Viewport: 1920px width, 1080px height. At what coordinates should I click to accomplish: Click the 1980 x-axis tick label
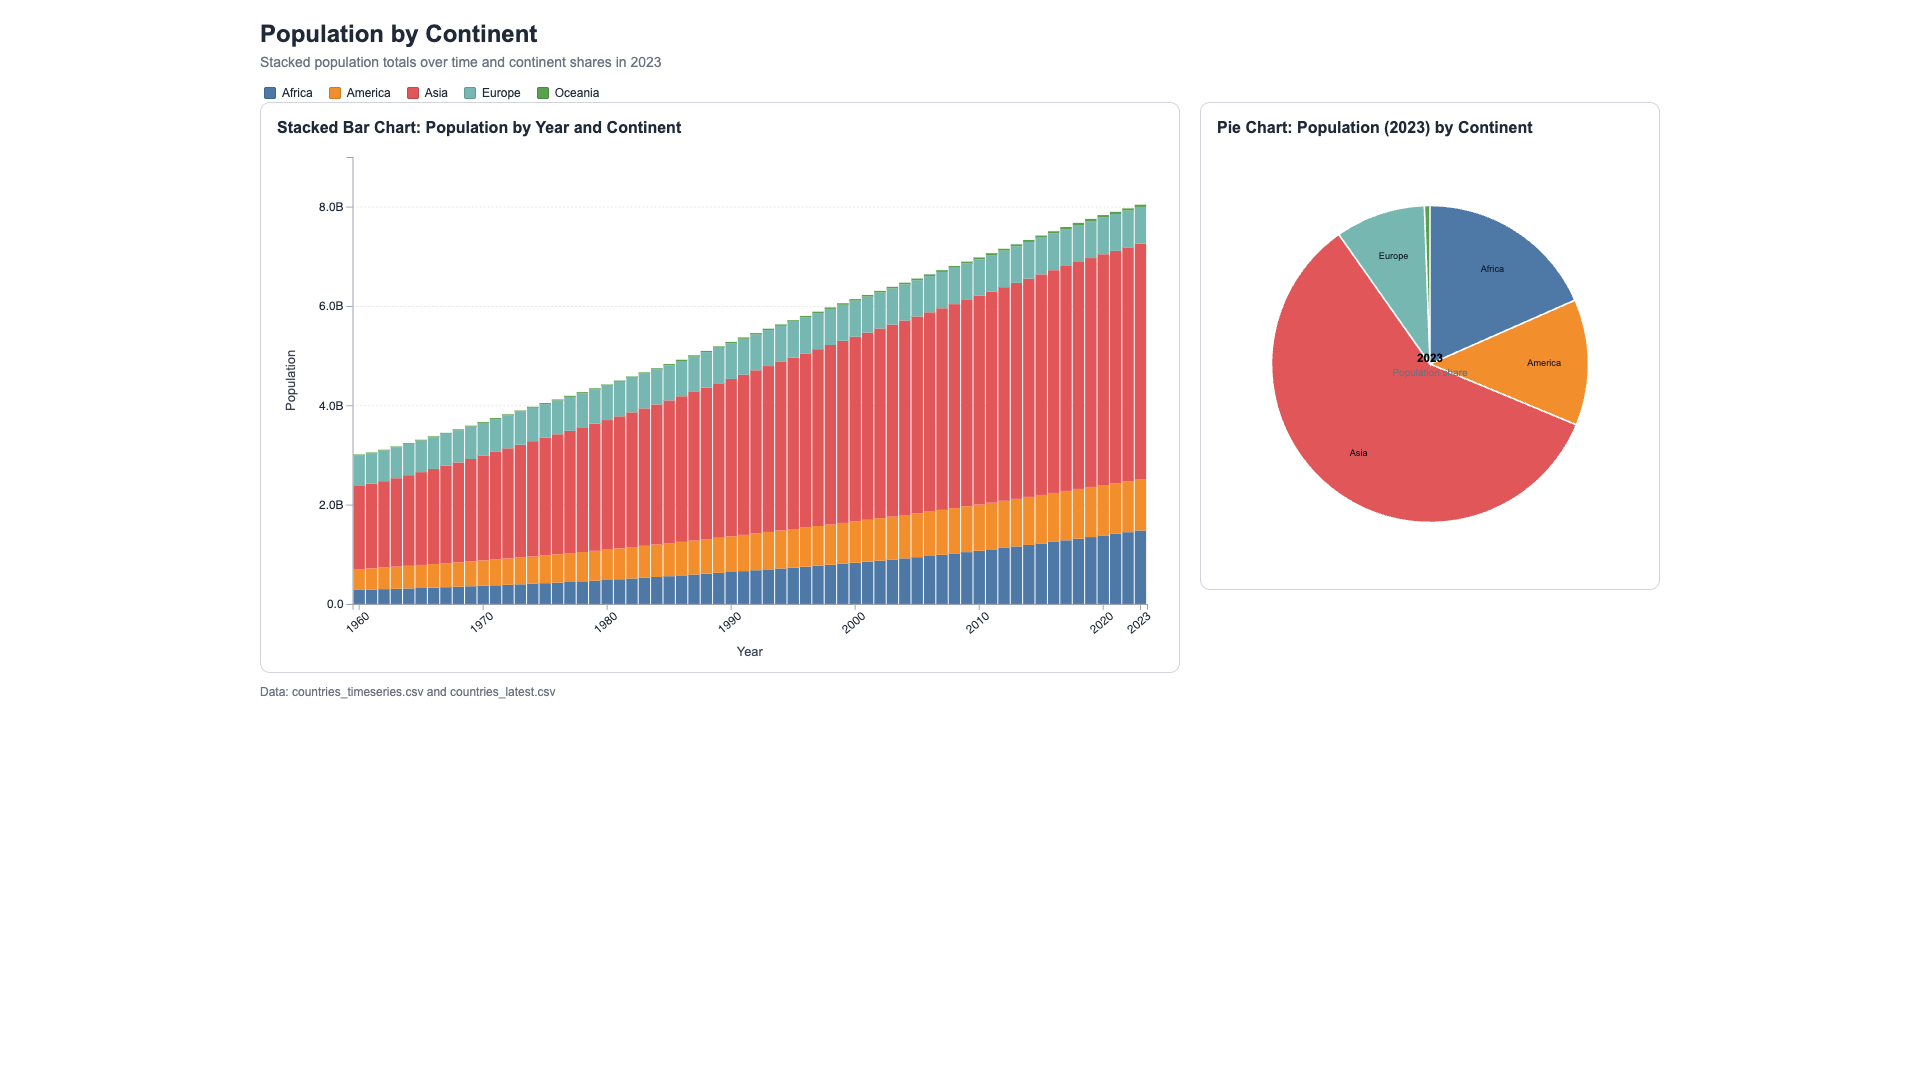(x=606, y=622)
